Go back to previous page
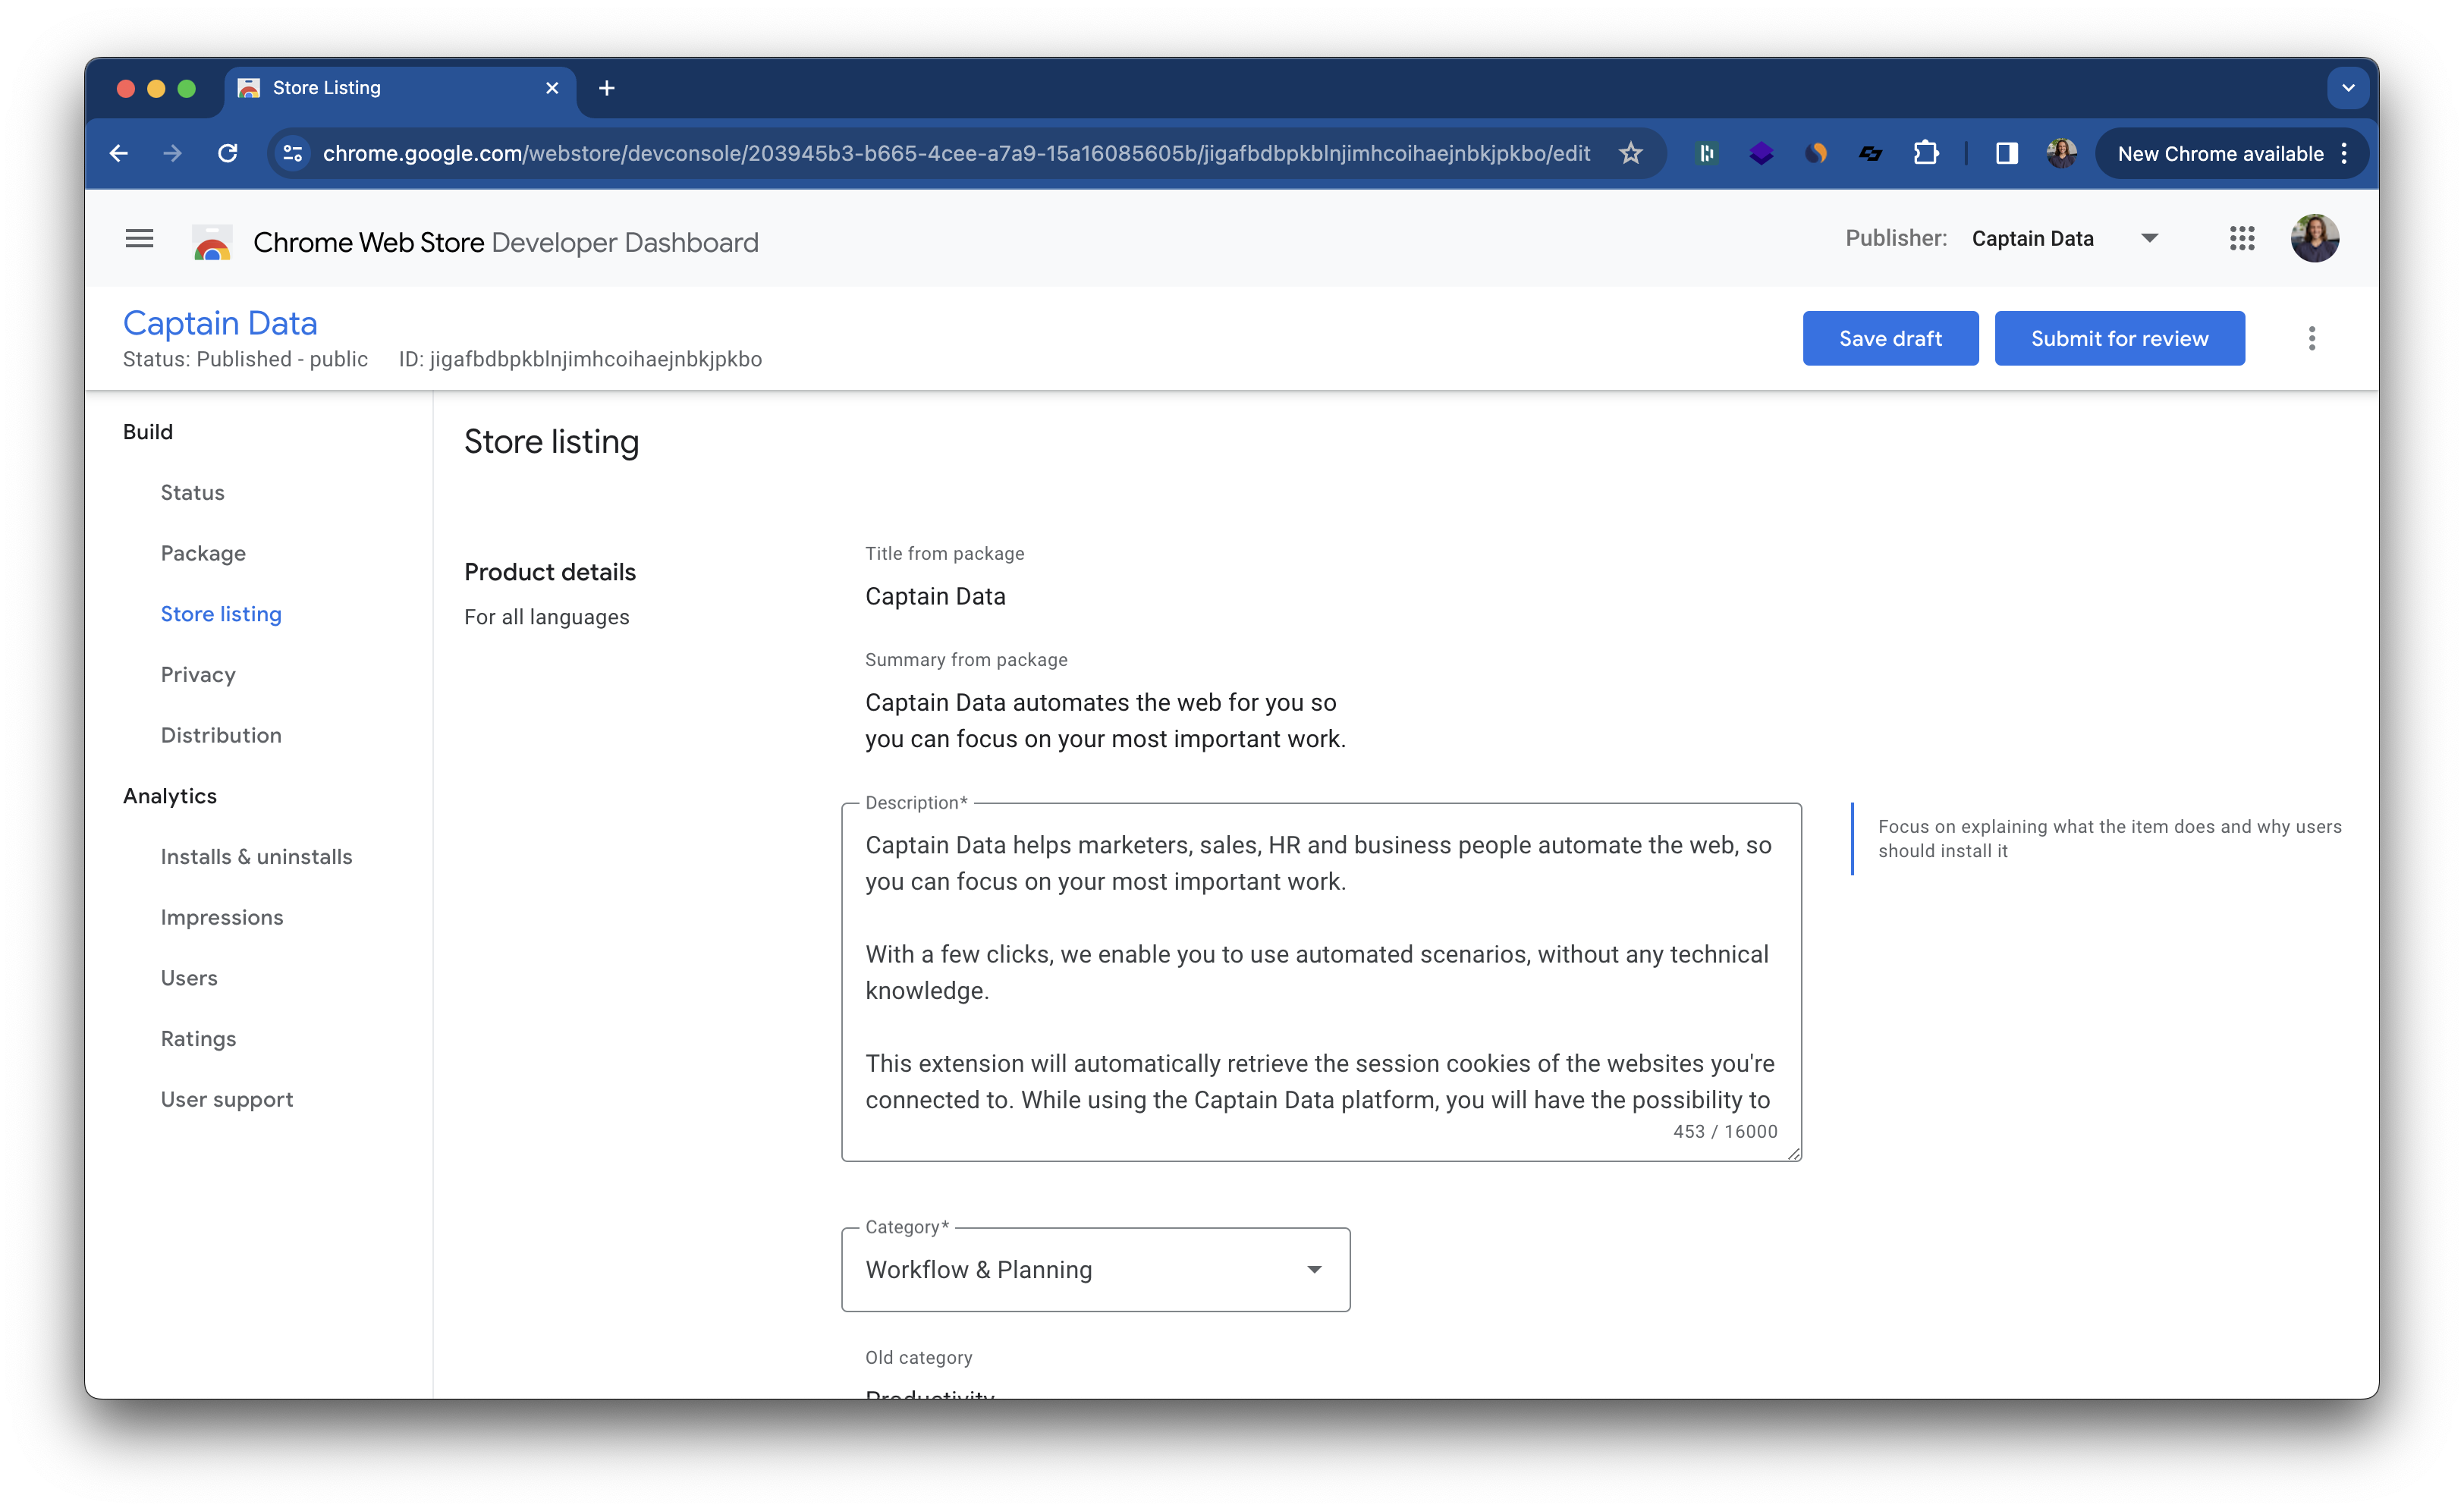Image resolution: width=2464 pixels, height=1511 pixels. [x=119, y=153]
